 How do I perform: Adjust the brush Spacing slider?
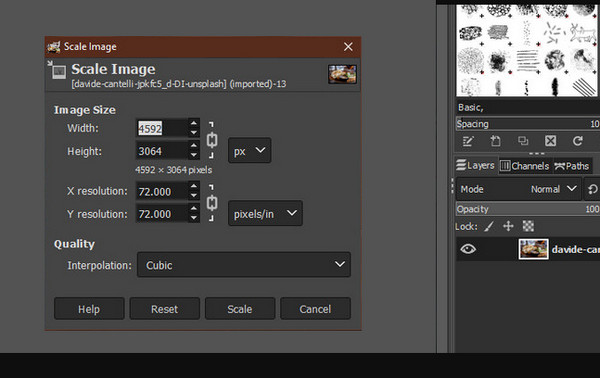coord(528,124)
